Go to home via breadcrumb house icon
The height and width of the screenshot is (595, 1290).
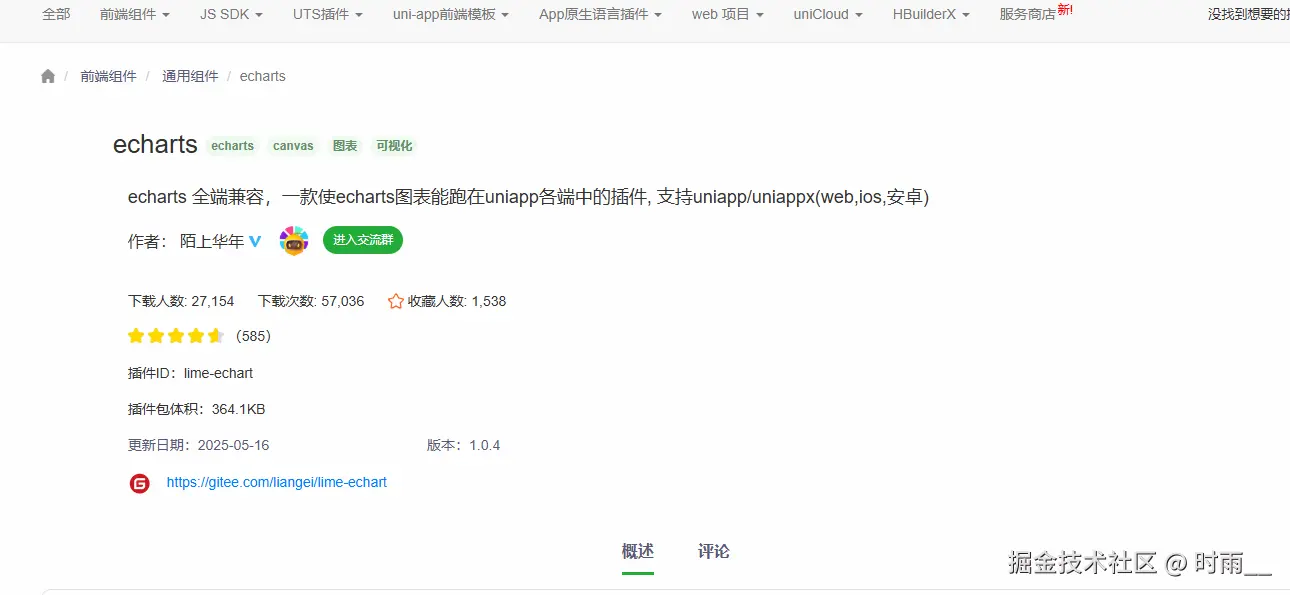48,76
